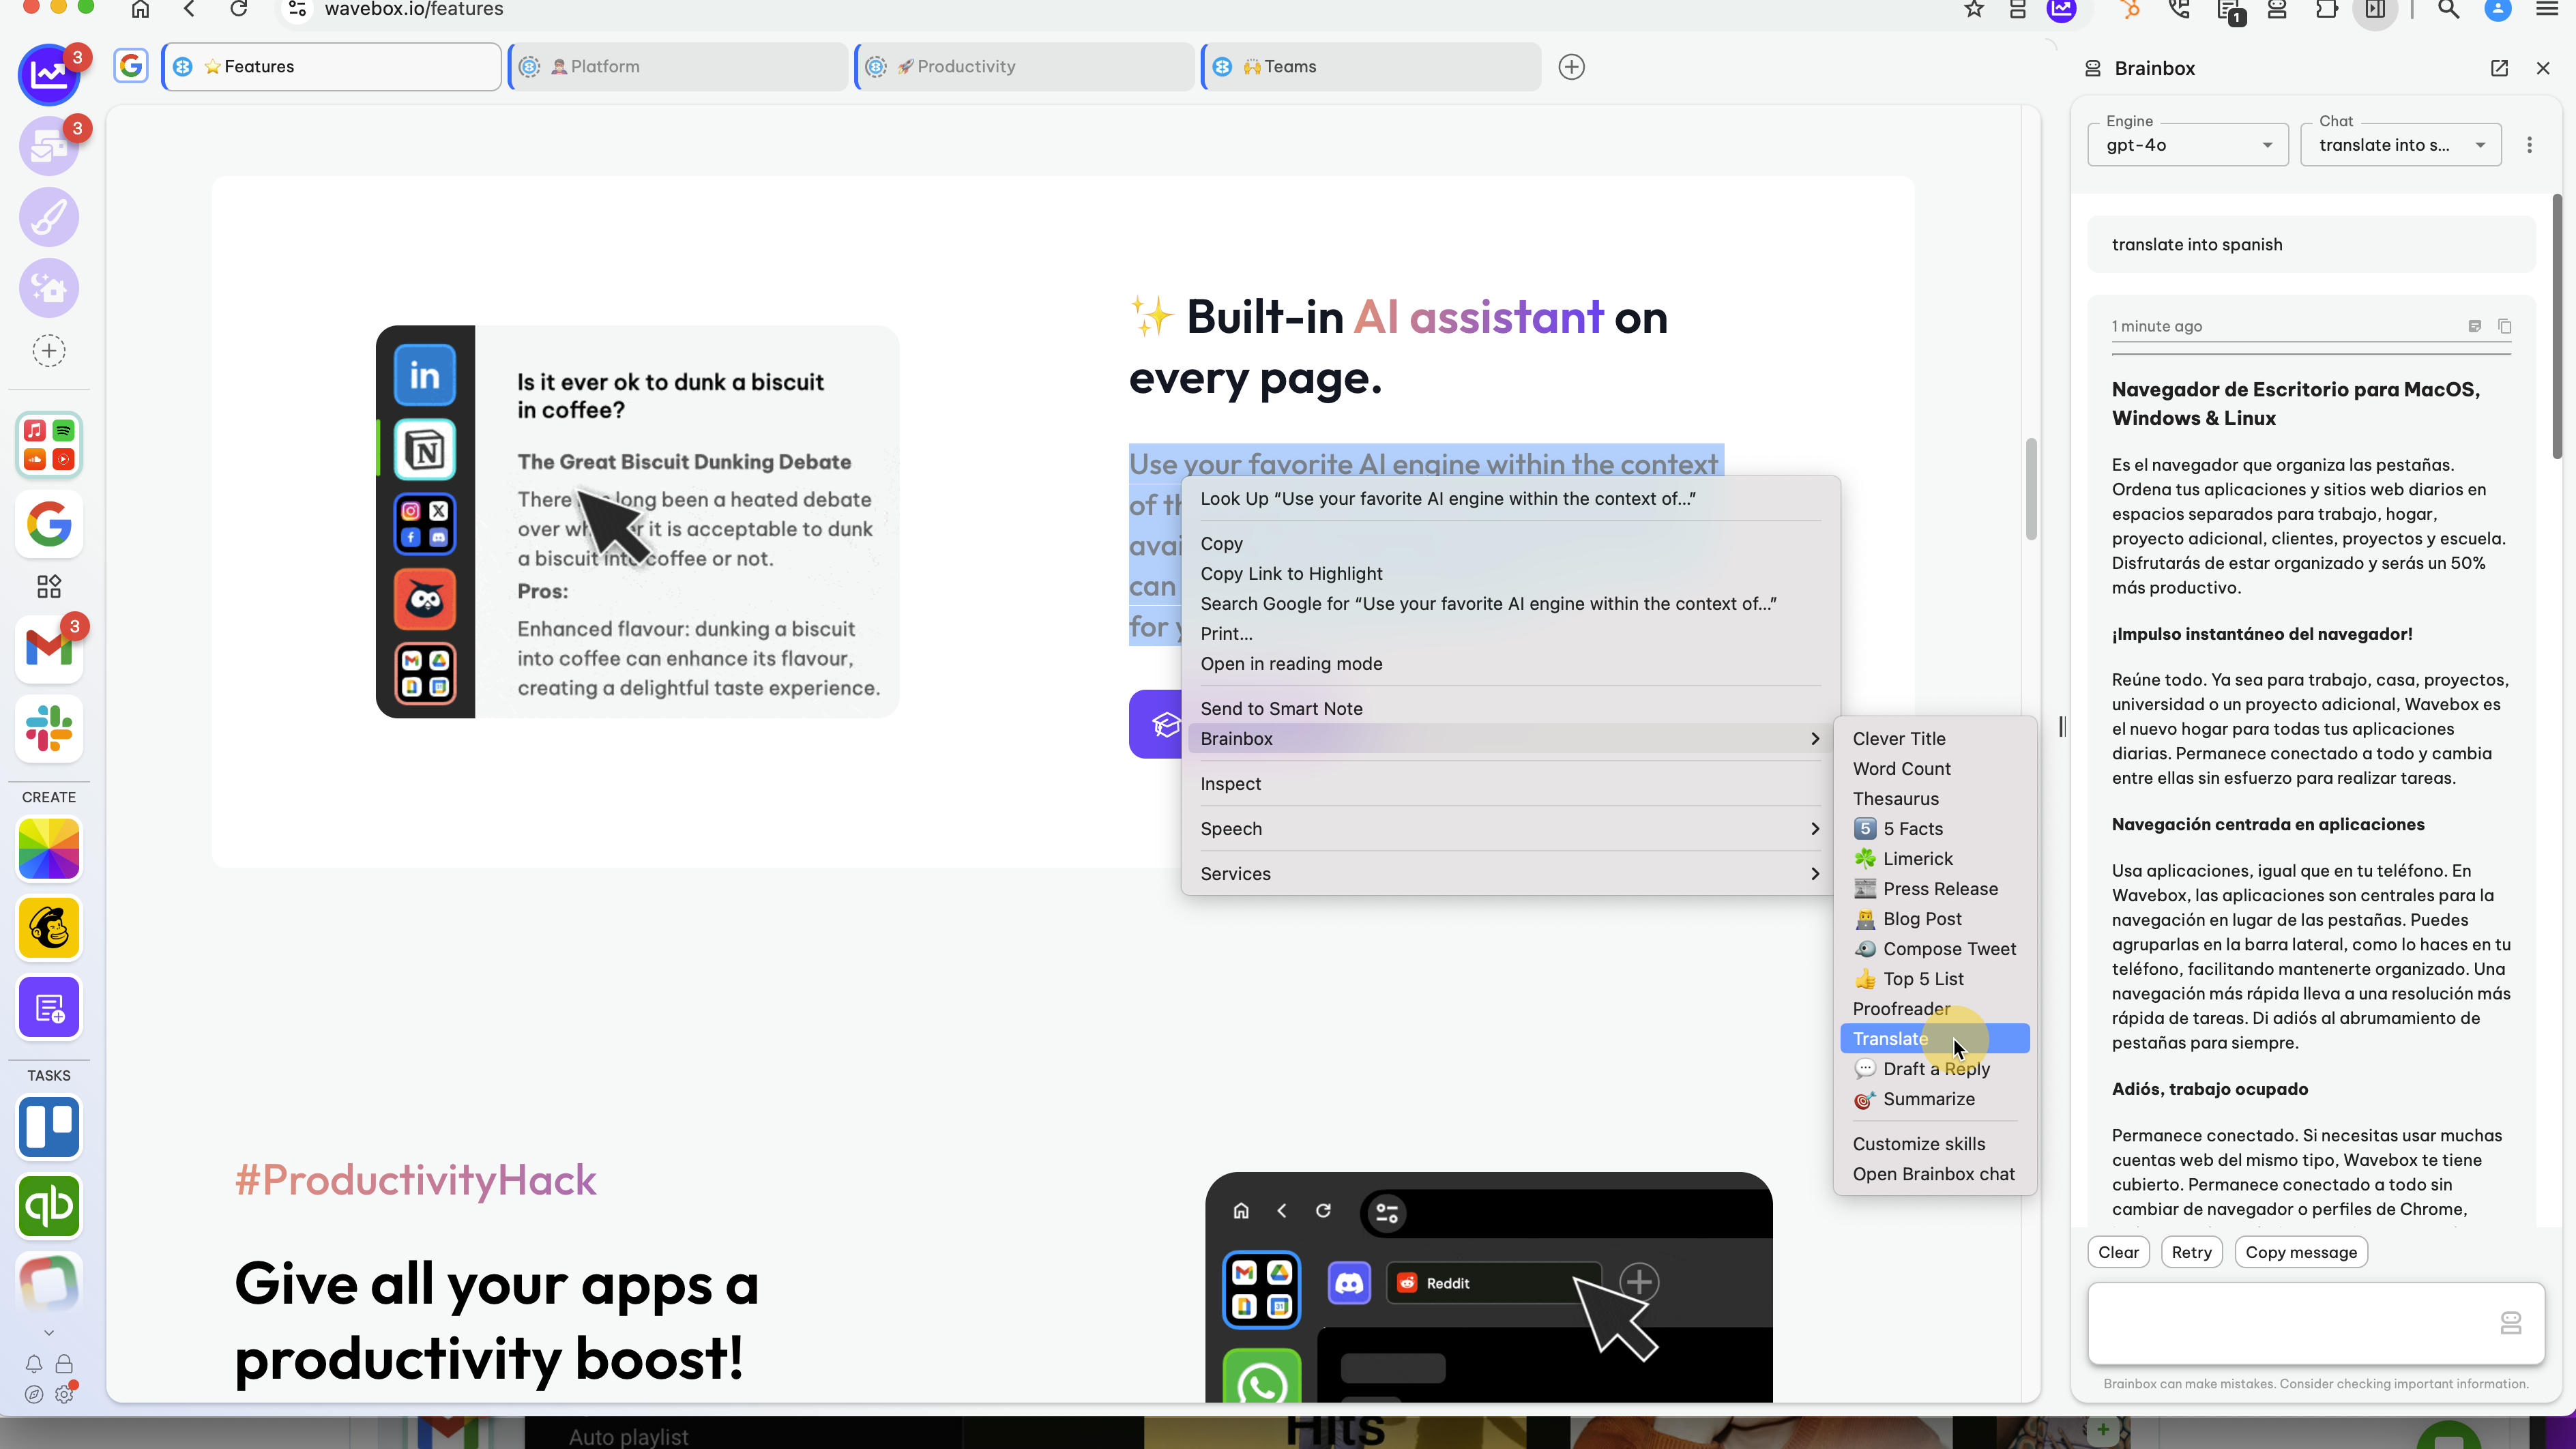Open the sidebar widgets grid icon
Image resolution: width=2576 pixels, height=1449 pixels.
pos(49,586)
